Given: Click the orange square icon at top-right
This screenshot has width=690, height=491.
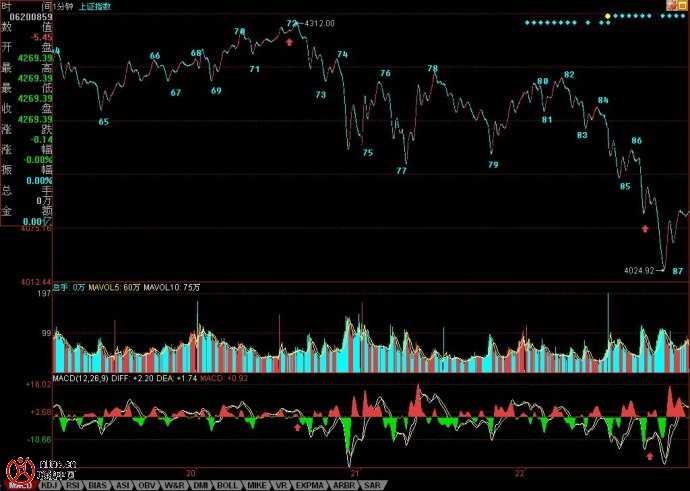Looking at the screenshot, I should click(683, 5).
